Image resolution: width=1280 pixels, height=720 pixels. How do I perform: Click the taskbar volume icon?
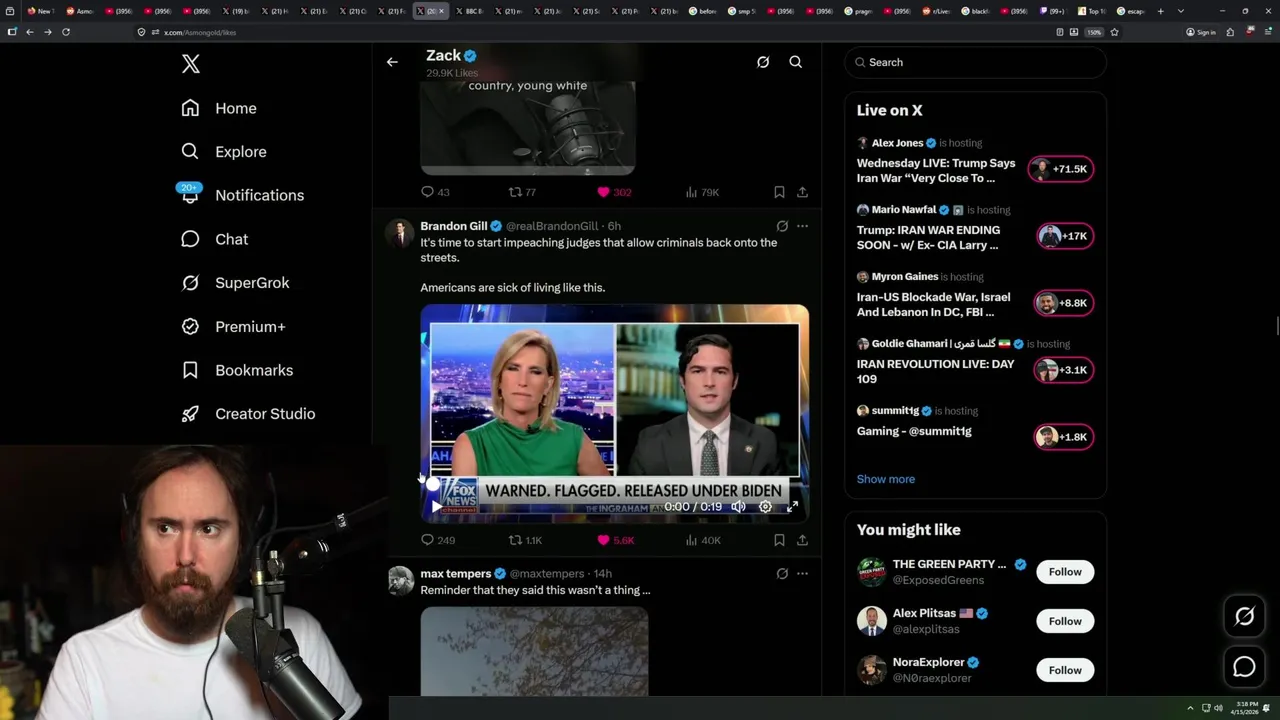tap(1218, 708)
